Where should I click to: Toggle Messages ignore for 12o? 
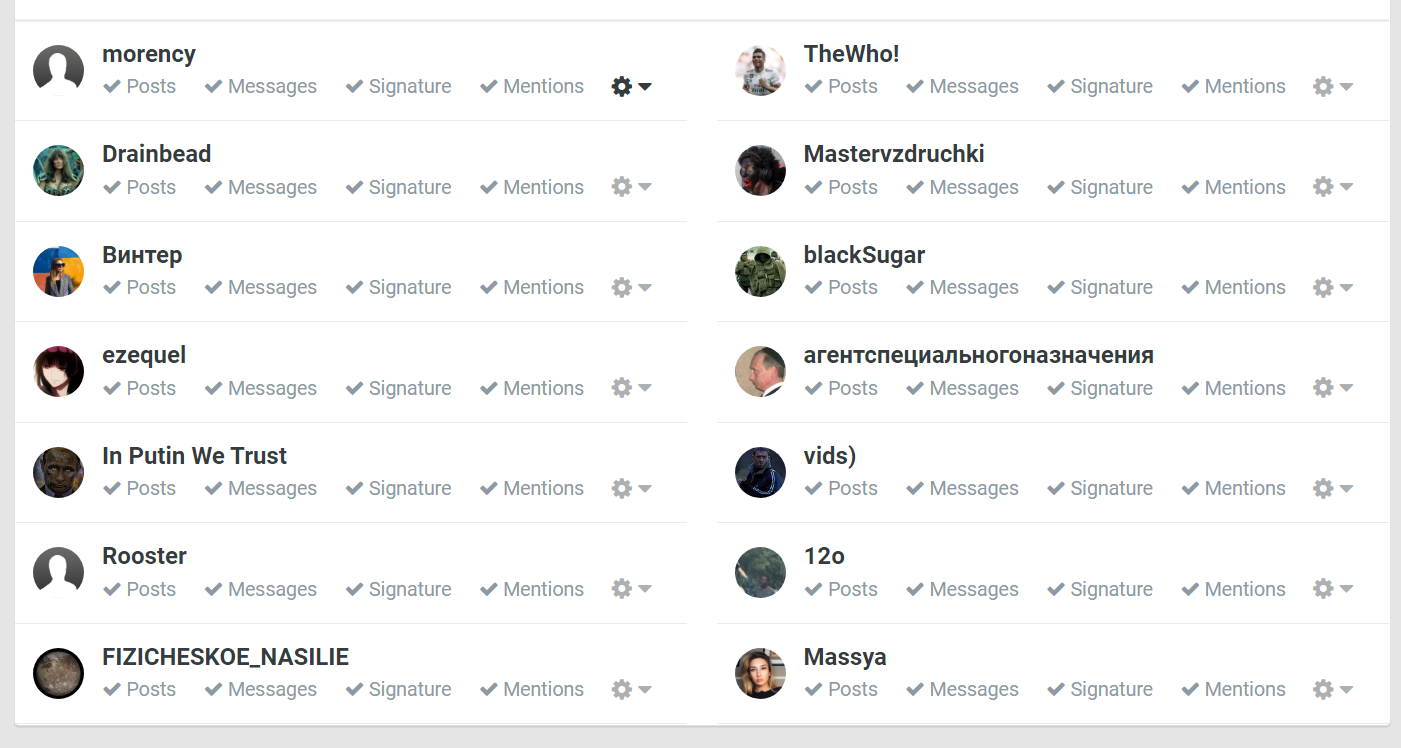[962, 589]
